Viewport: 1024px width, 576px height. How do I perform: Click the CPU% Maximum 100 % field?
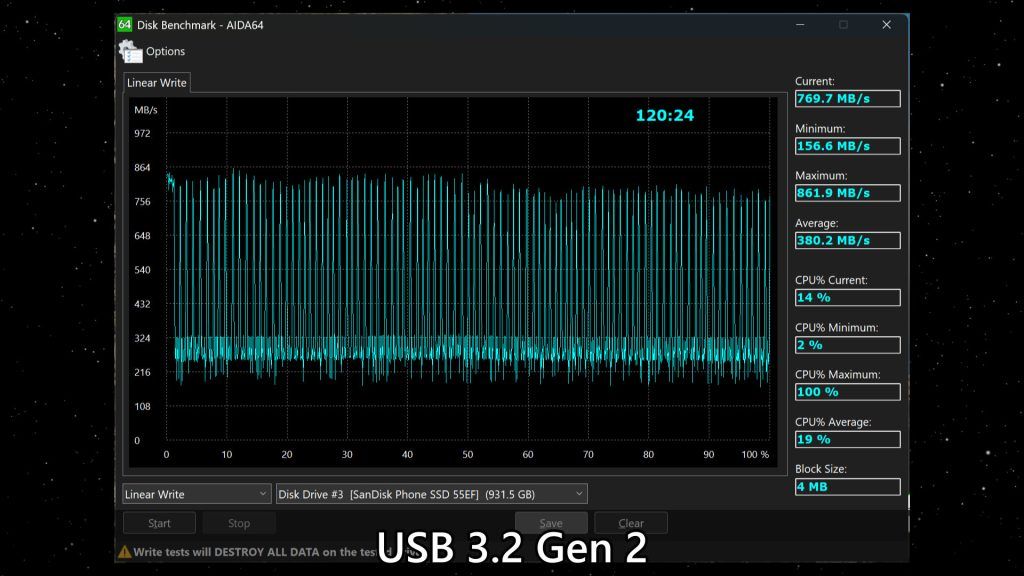tap(848, 392)
